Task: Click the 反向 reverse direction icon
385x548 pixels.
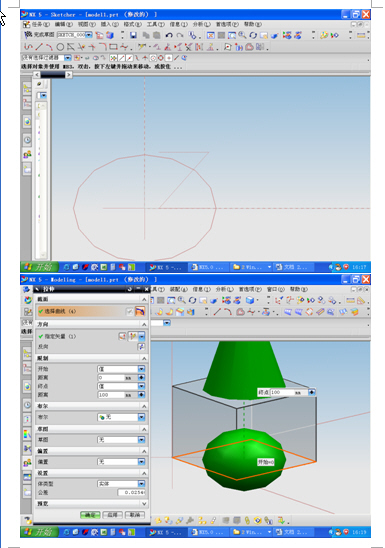Action: pos(141,347)
